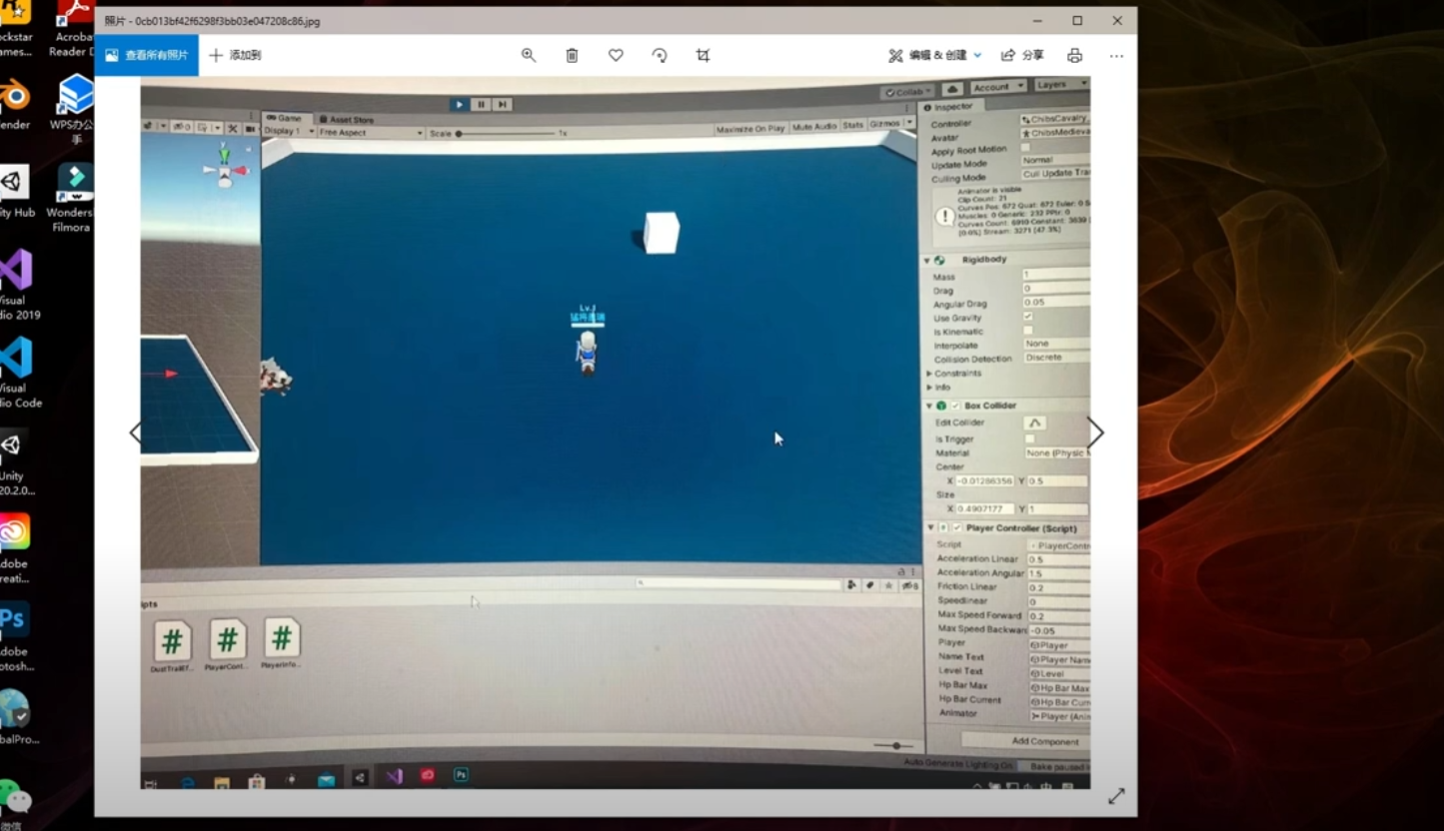The height and width of the screenshot is (831, 1444).
Task: Open the three-dot more options menu in Photos
Action: coord(1116,56)
